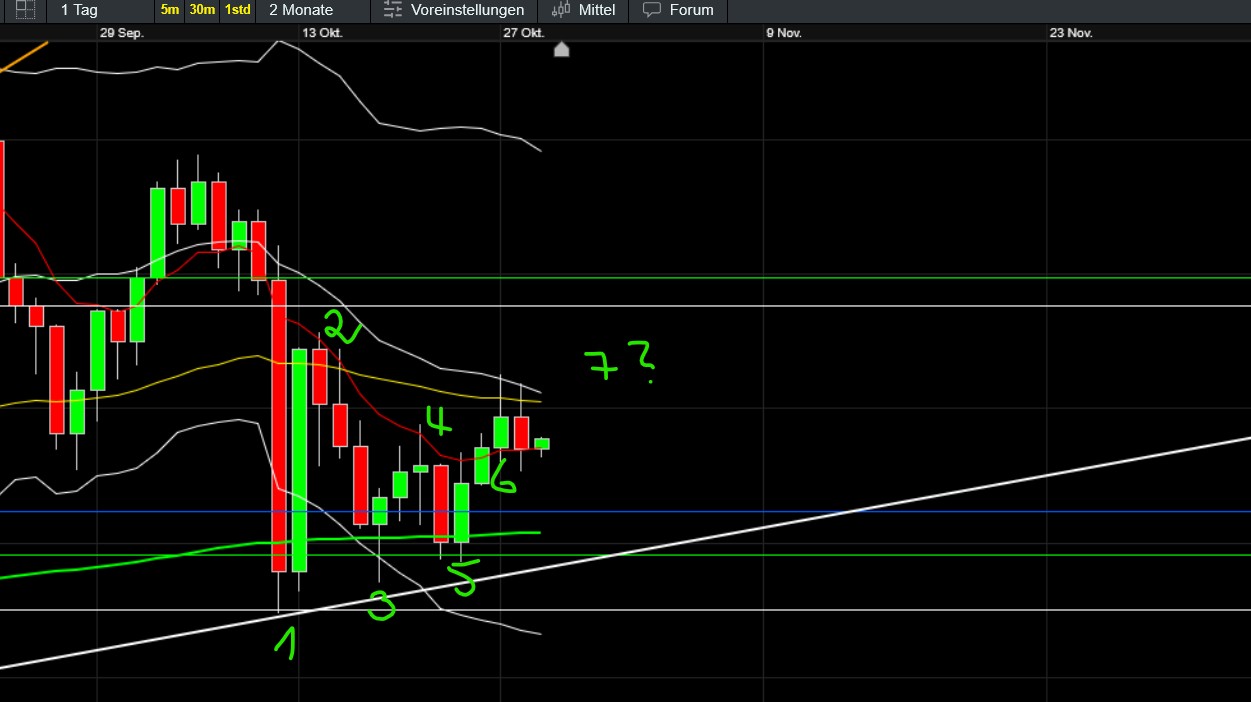This screenshot has width=1251, height=702.
Task: Click the sliders icon beside Voreinstellungen
Action: tap(394, 10)
